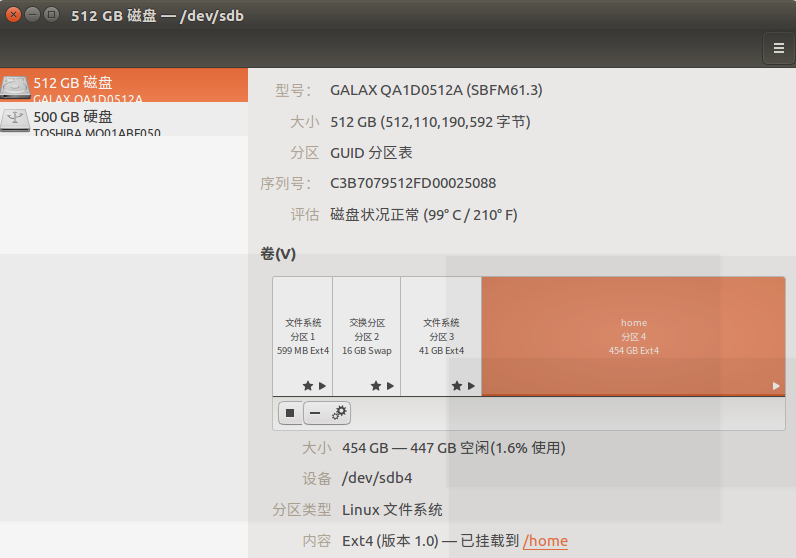The width and height of the screenshot is (796, 558).
Task: Select swap partition 2 16 GB block
Action: click(367, 336)
